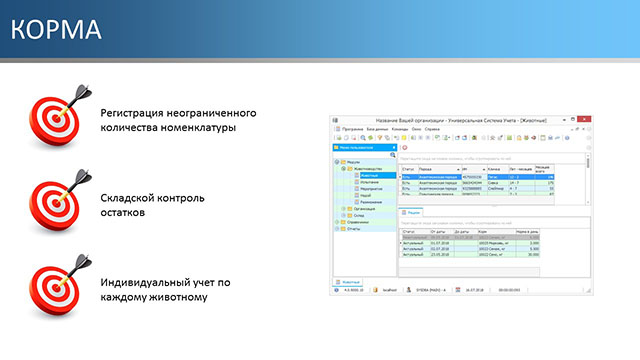Screen dimensions: 640x360
Task: Collapse the Модули tree node
Action: tap(337, 162)
